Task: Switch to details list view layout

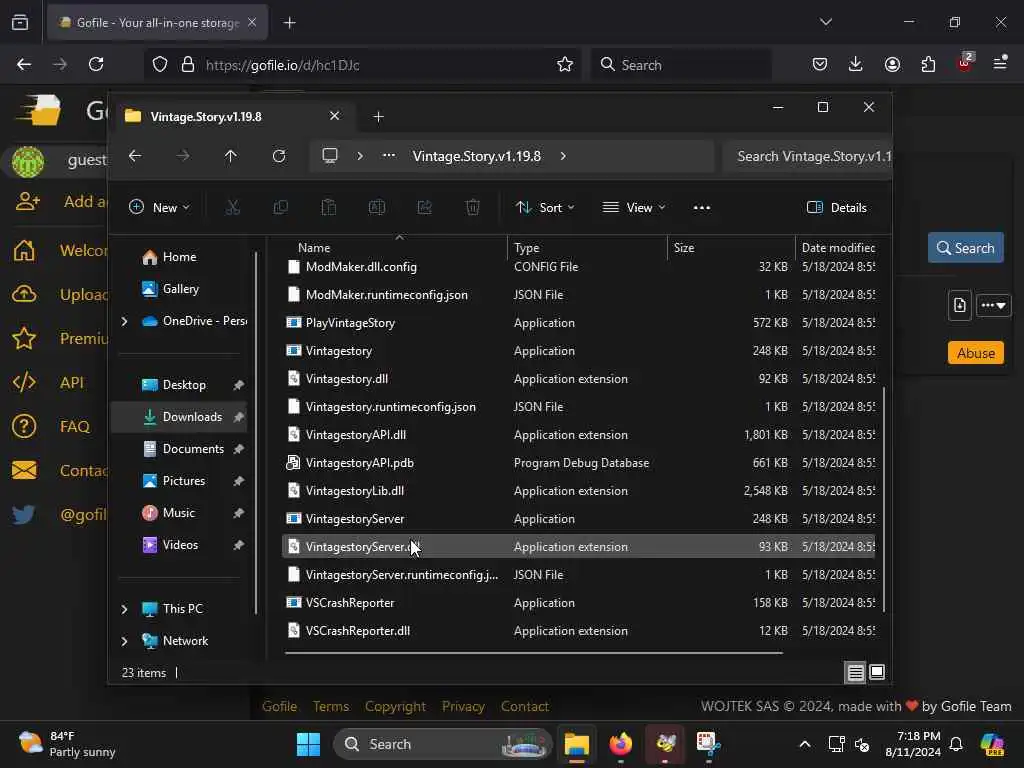Action: pyautogui.click(x=856, y=672)
